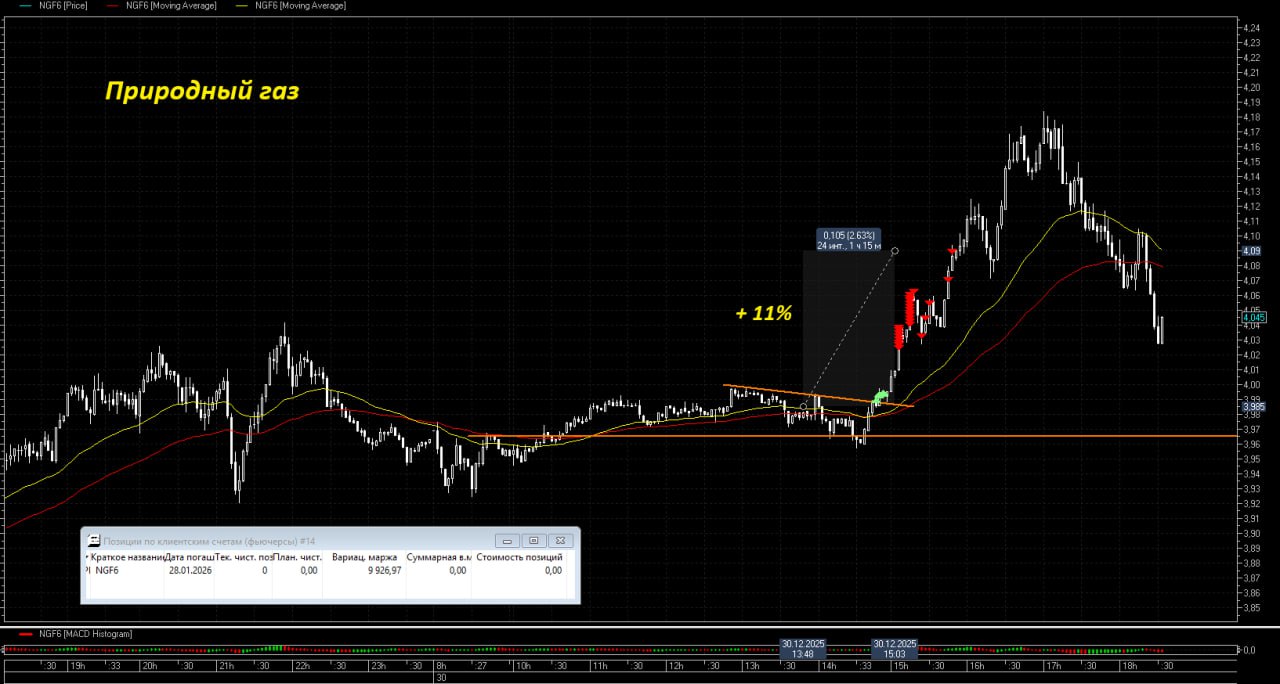Maximize the positions window
Screen dimensions: 1280x684
coord(534,540)
